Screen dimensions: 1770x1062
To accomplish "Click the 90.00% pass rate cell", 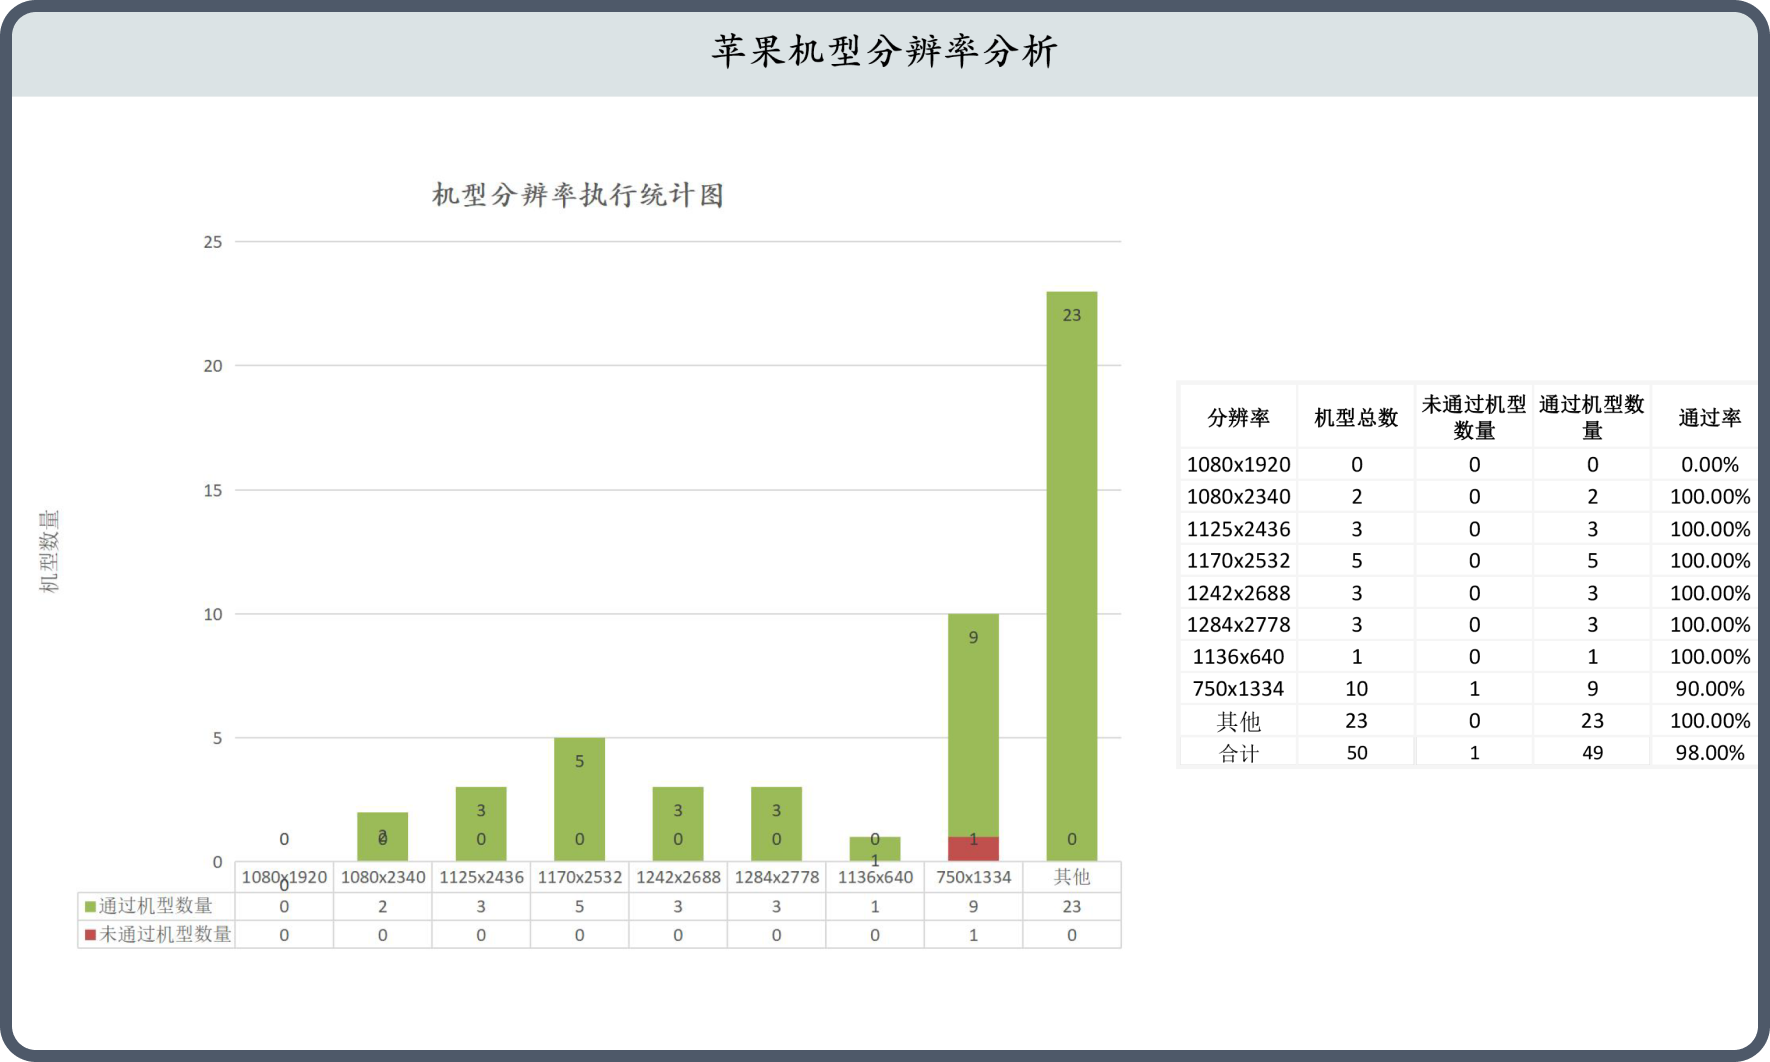I will [1709, 689].
